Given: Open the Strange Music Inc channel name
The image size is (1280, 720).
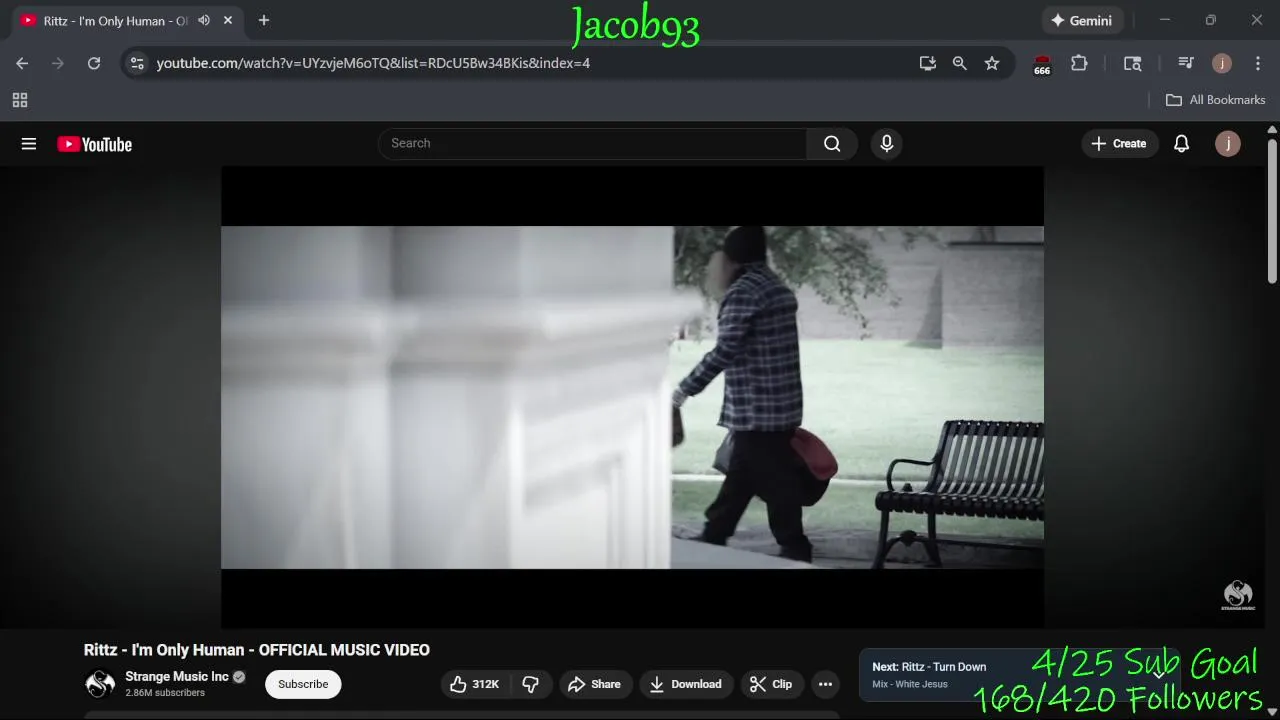Looking at the screenshot, I should point(177,677).
